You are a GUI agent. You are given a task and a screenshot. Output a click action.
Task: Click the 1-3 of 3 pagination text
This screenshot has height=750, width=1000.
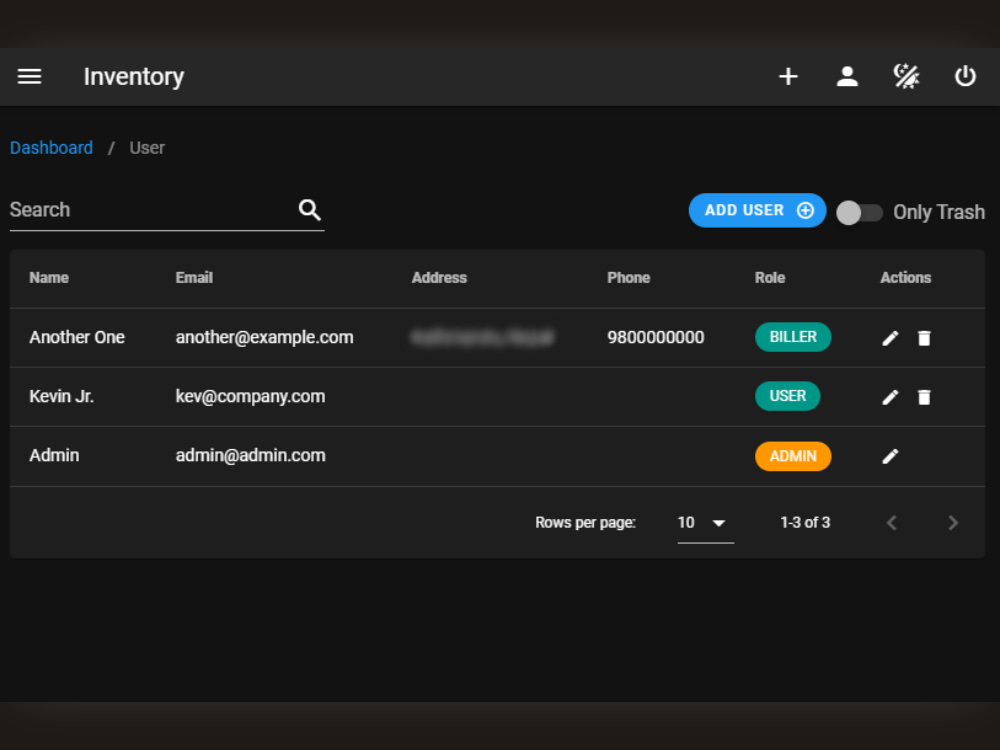805,523
